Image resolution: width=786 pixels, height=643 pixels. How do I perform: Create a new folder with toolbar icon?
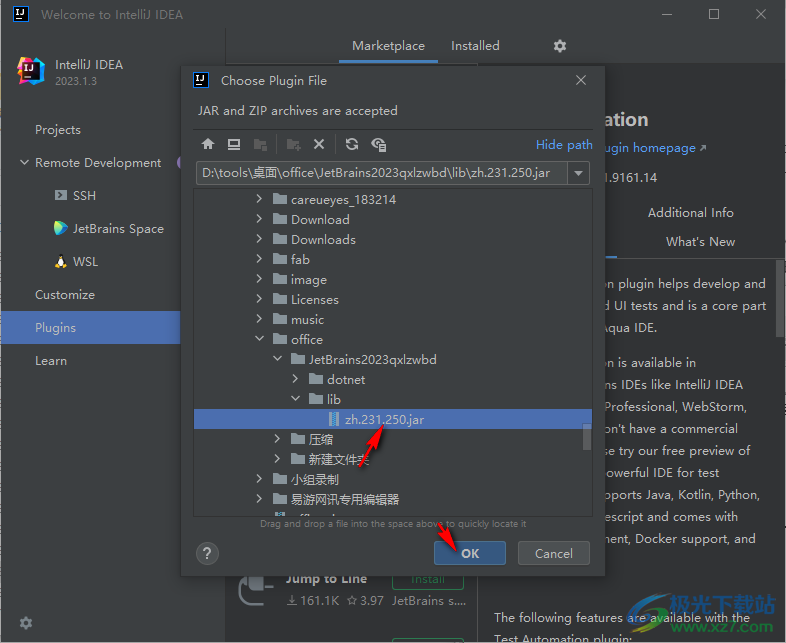[x=293, y=145]
